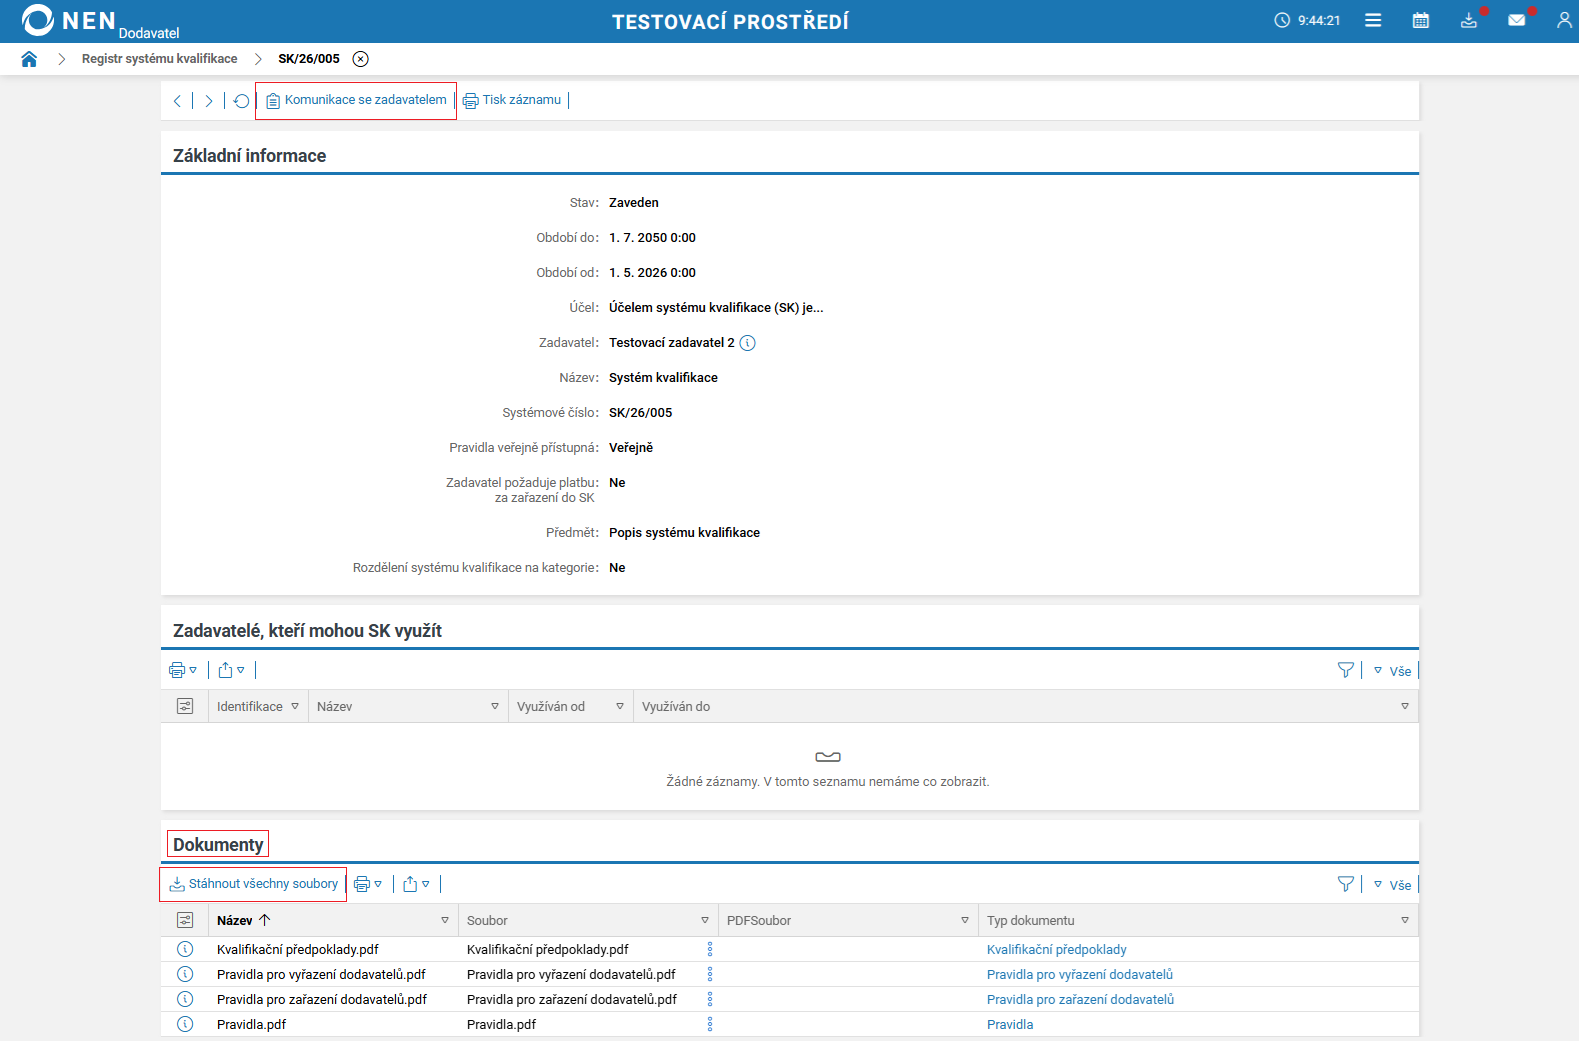Select SK/26/005 system number value
This screenshot has height=1042, width=1579.
click(640, 413)
